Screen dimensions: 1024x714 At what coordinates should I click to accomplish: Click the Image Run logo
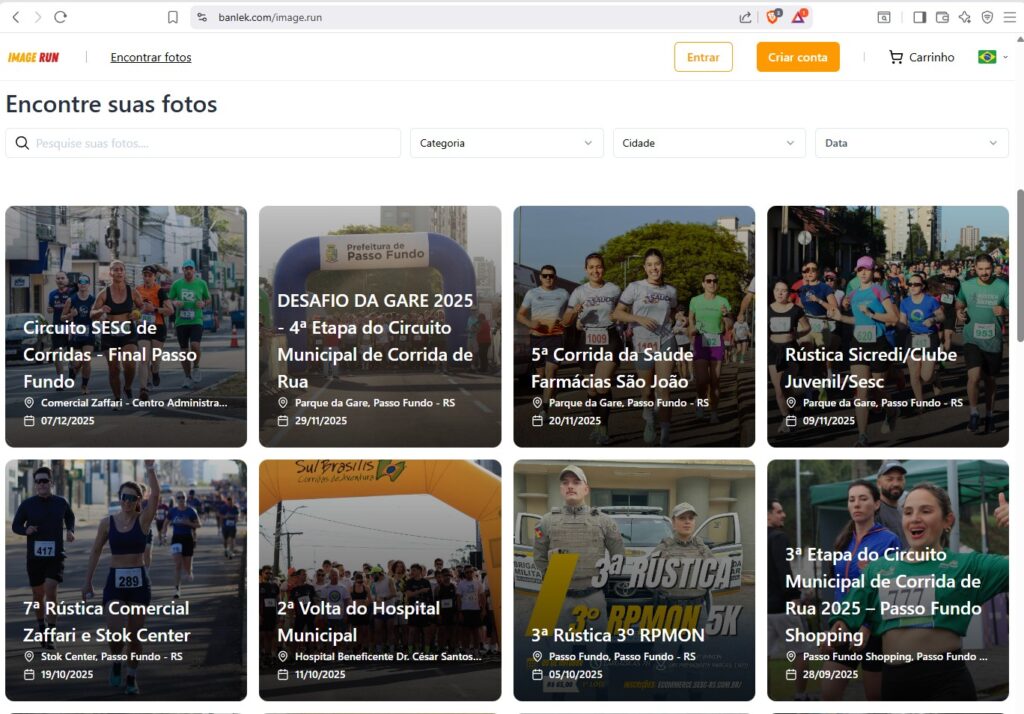(33, 57)
